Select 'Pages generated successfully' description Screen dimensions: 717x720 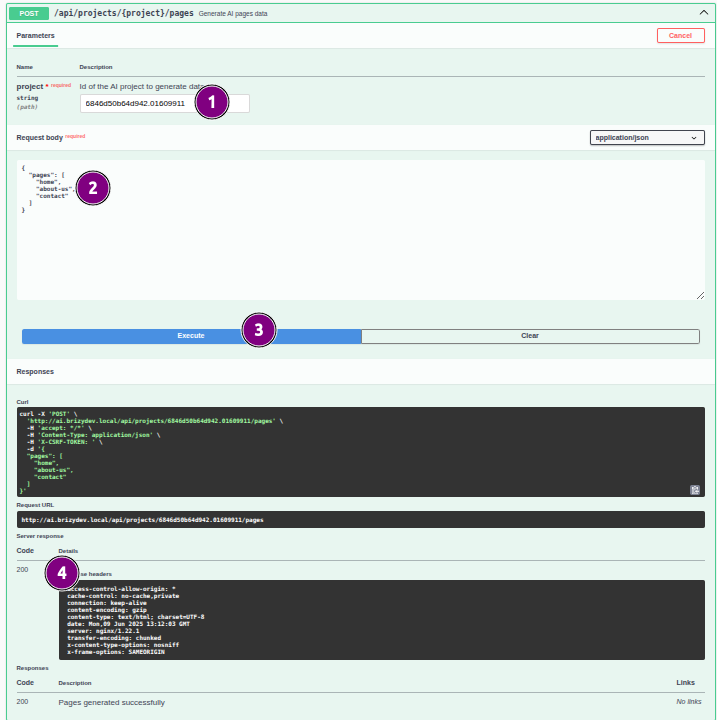[x=112, y=702]
